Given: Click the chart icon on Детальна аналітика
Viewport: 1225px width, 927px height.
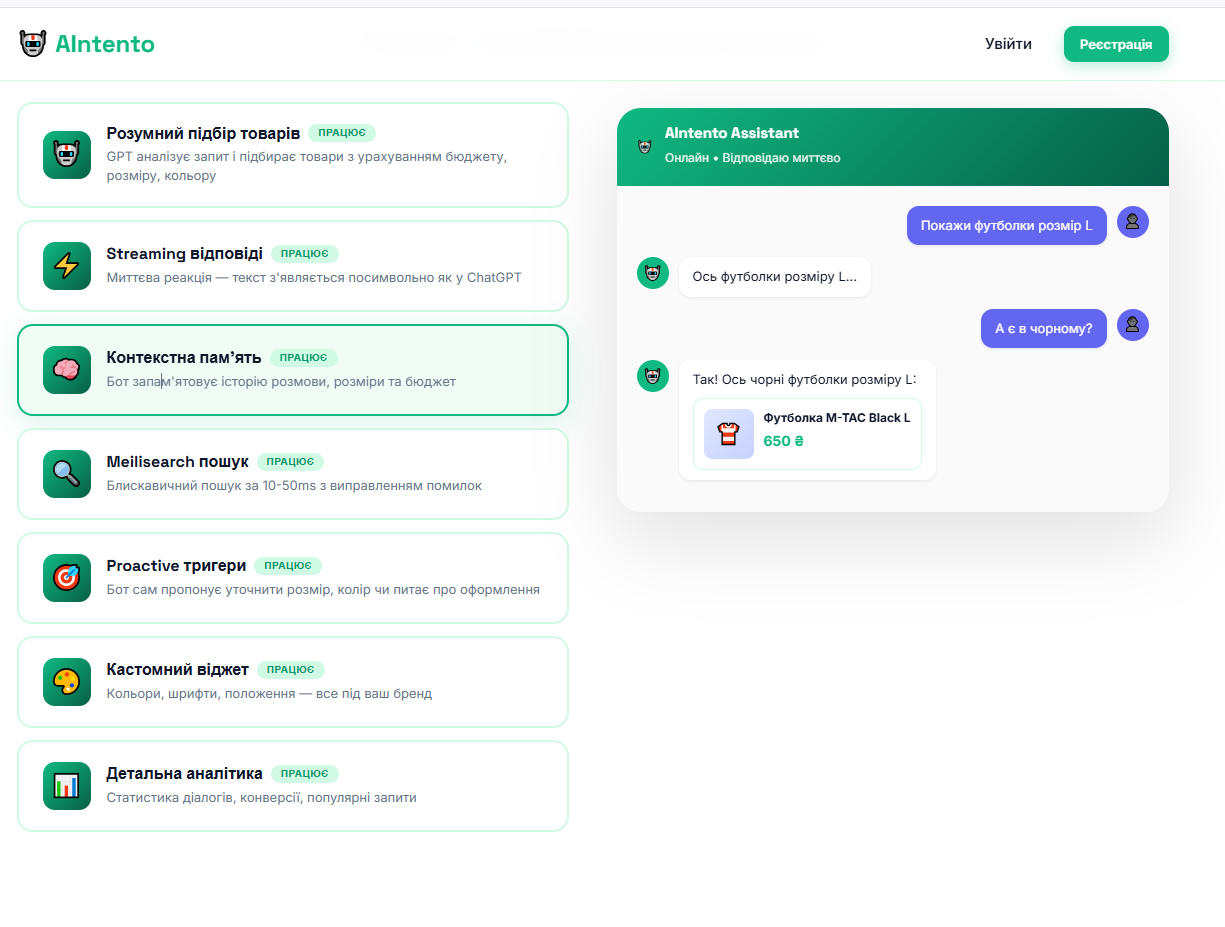Looking at the screenshot, I should coord(66,786).
